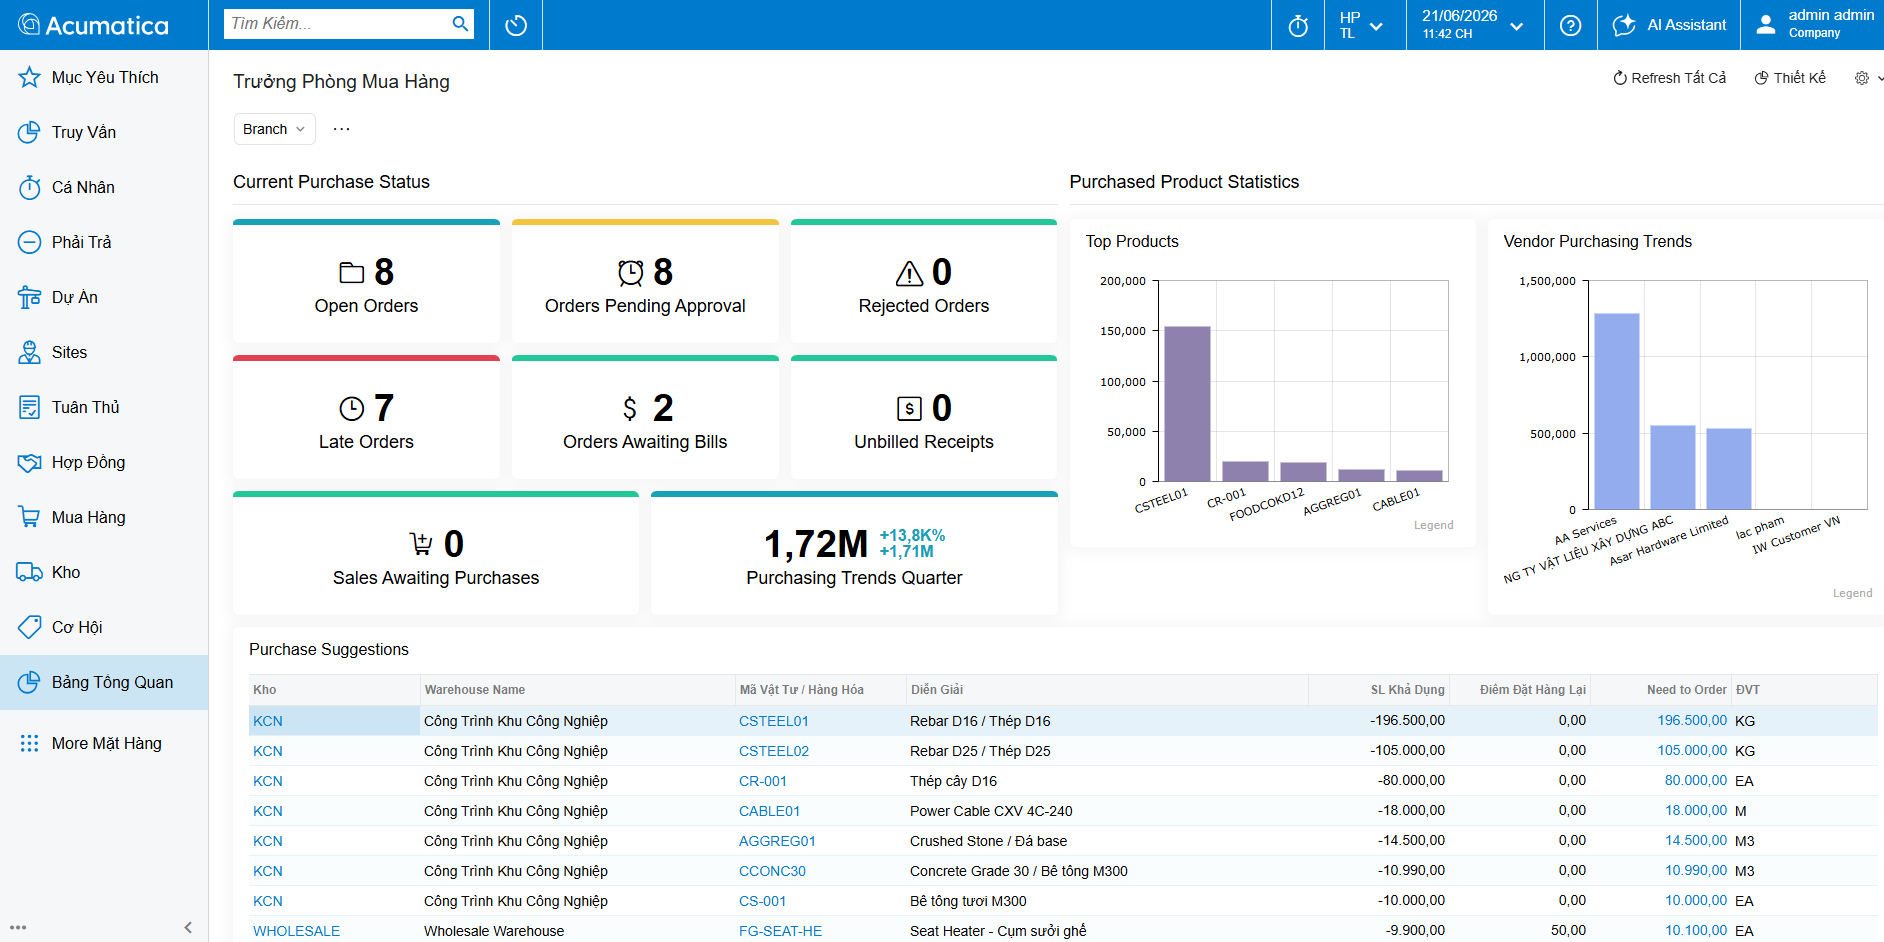Viewport: 1884px width, 942px height.
Task: Open the Mục Yêu Thích favorites star icon
Action: click(29, 77)
